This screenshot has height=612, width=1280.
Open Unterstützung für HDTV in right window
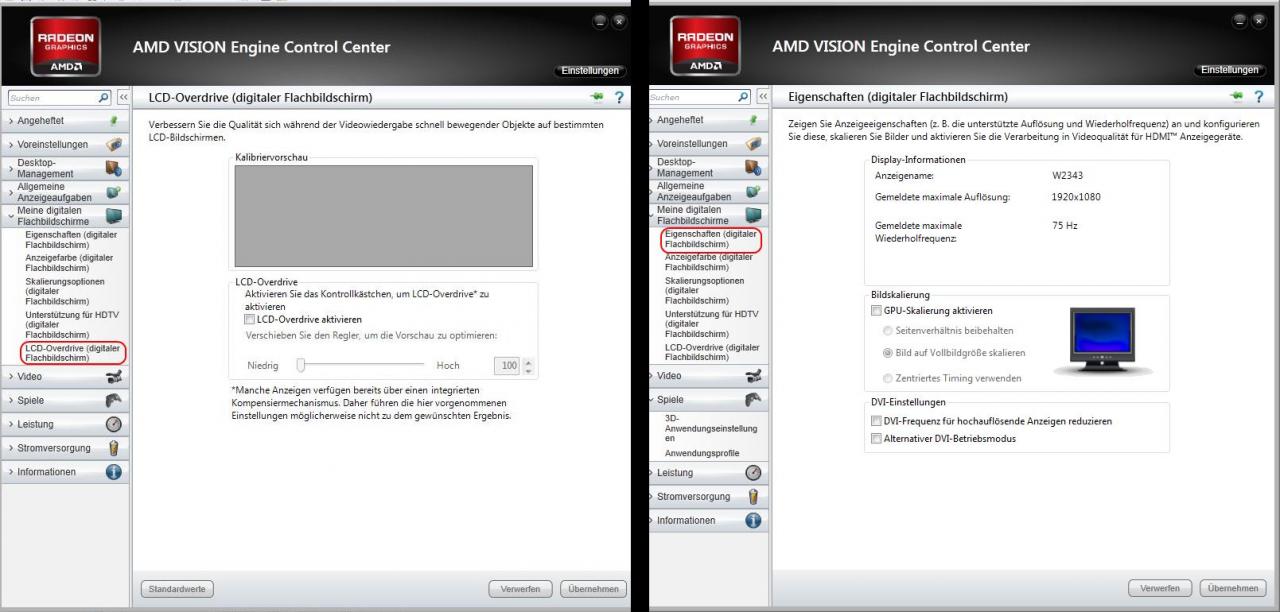pos(711,324)
